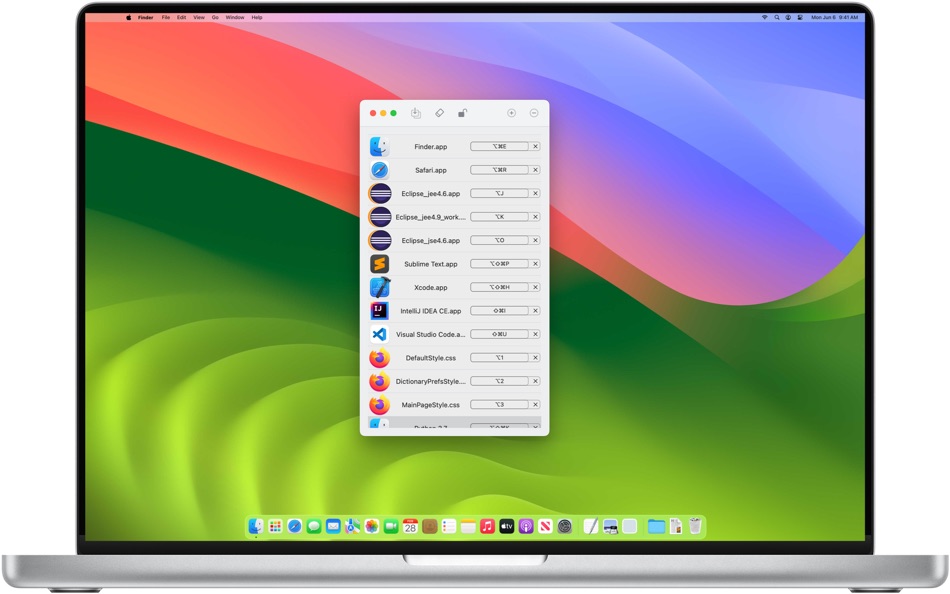The image size is (950, 594).
Task: Select the Sublime Text.app name text
Action: click(431, 264)
